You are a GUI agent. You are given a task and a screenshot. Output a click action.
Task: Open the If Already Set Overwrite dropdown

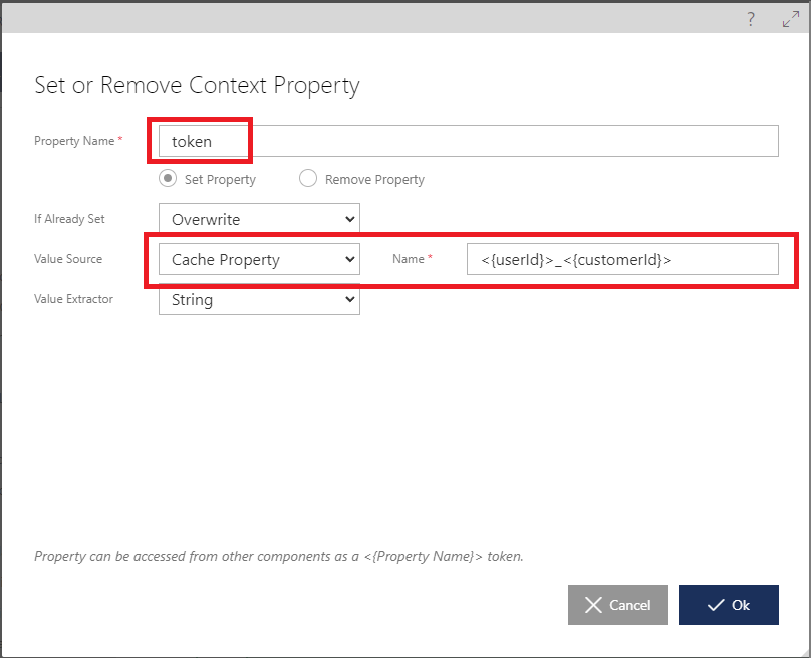point(259,219)
